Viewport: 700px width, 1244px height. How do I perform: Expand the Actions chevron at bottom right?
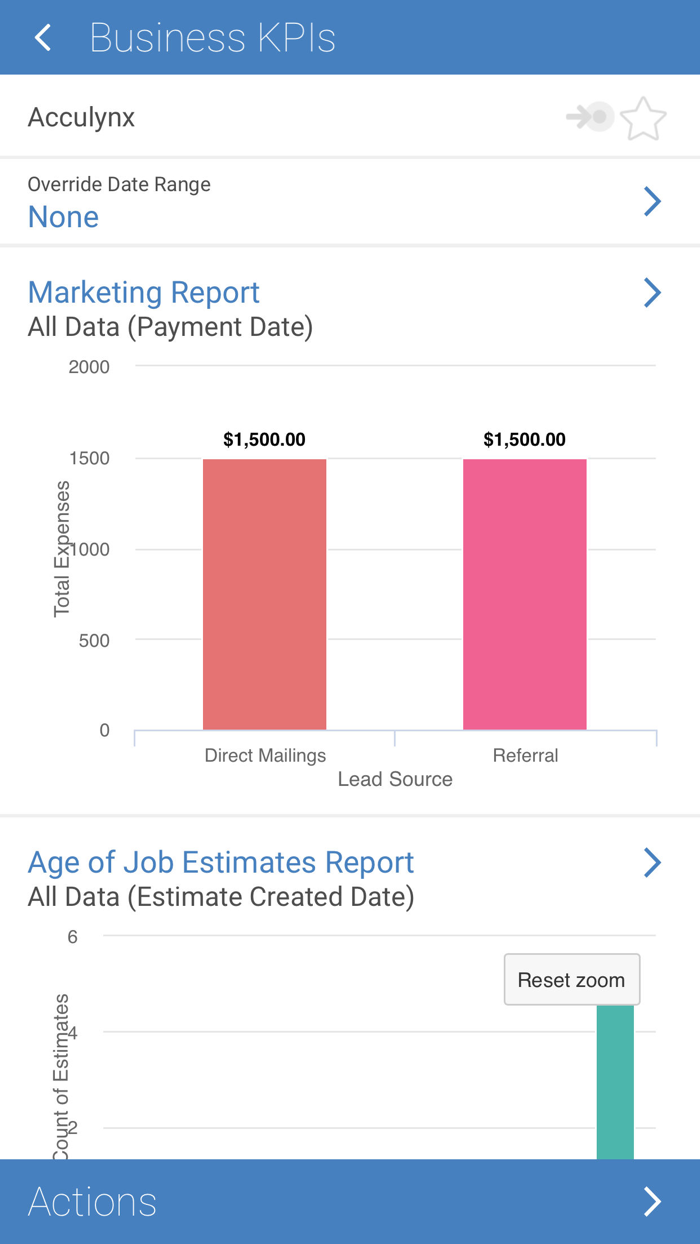point(652,1201)
